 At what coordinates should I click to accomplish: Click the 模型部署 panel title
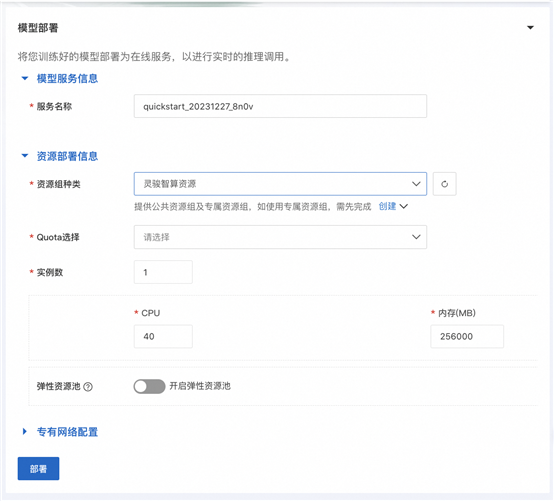coord(38,28)
